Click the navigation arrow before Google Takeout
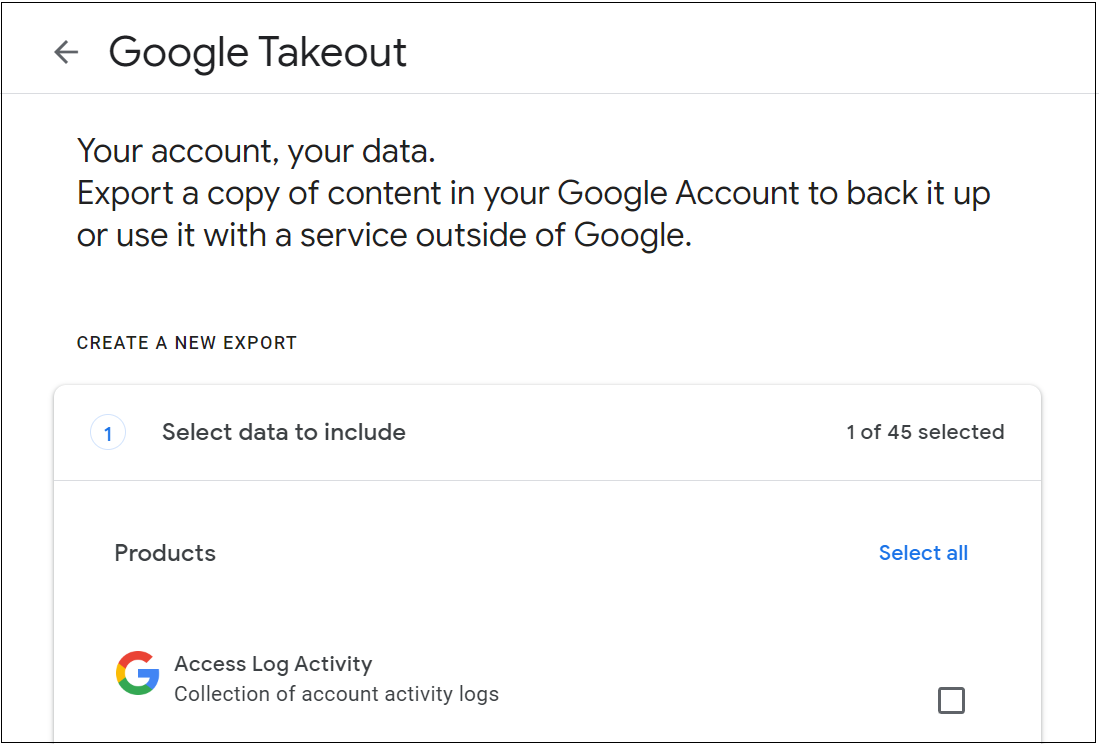Screen dimensions: 1099x744 click(65, 51)
